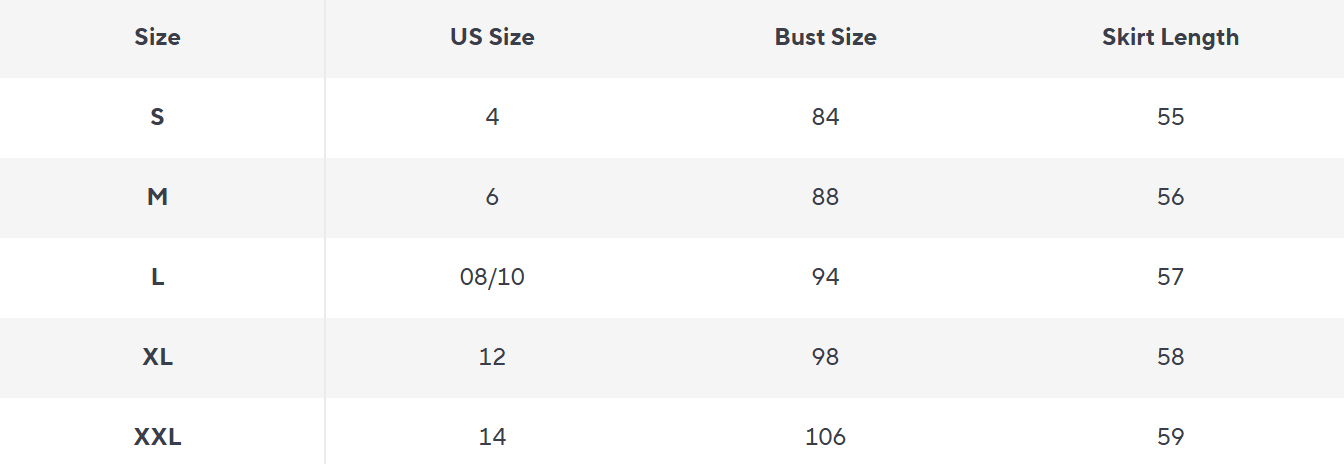Viewport: 1344px width, 464px height.
Task: Click bust size 84 cell
Action: 825,117
